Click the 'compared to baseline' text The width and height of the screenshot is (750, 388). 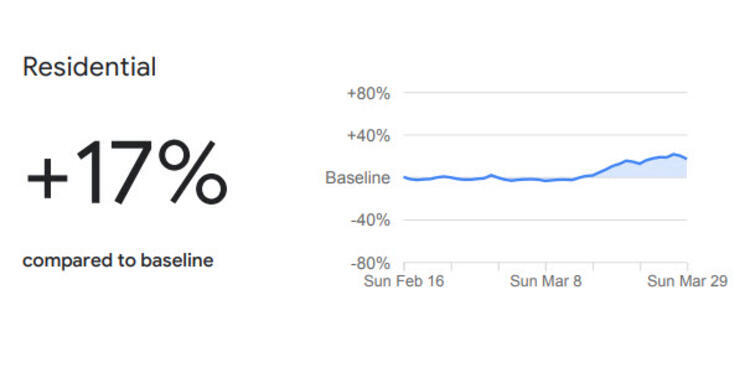[118, 261]
